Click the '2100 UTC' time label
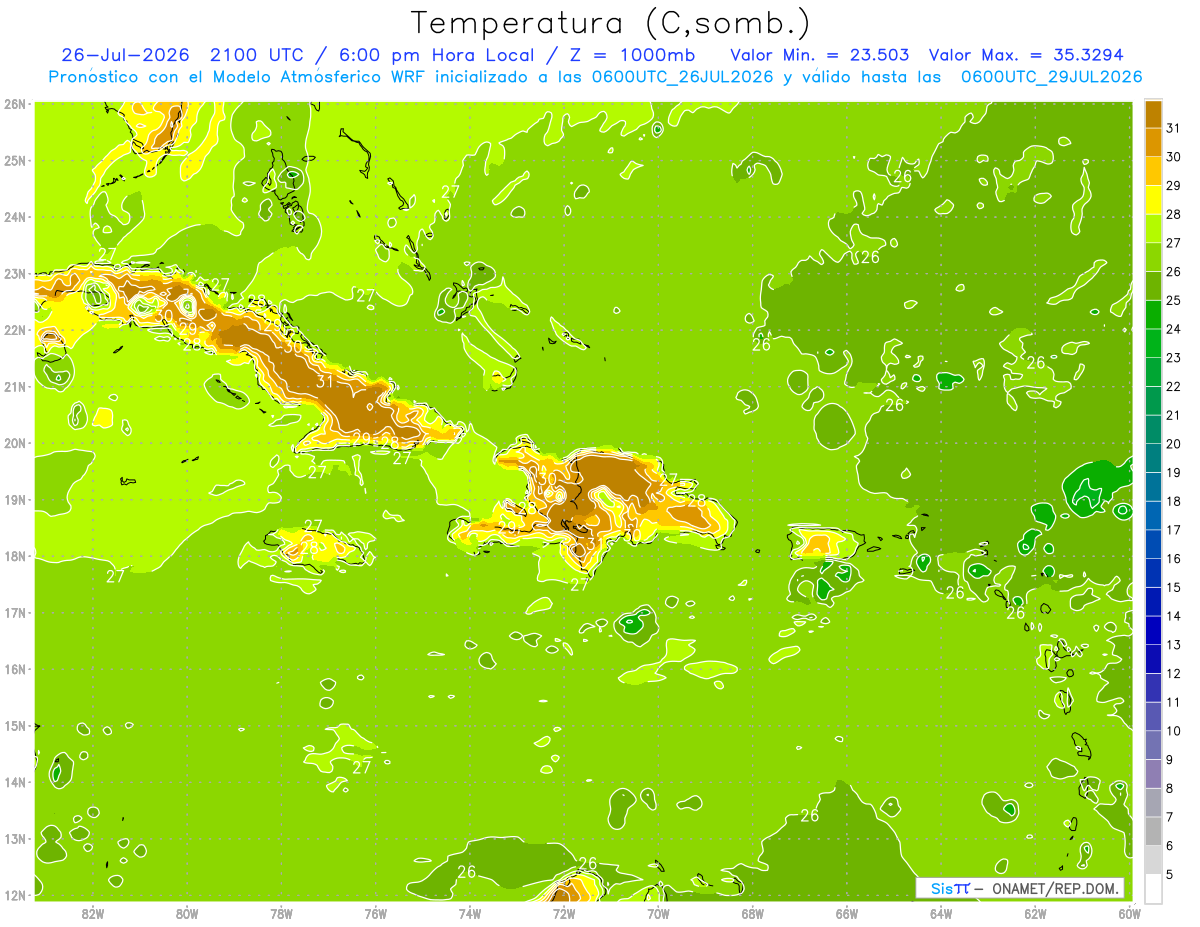Image resolution: width=1200 pixels, height=927 pixels. (258, 55)
